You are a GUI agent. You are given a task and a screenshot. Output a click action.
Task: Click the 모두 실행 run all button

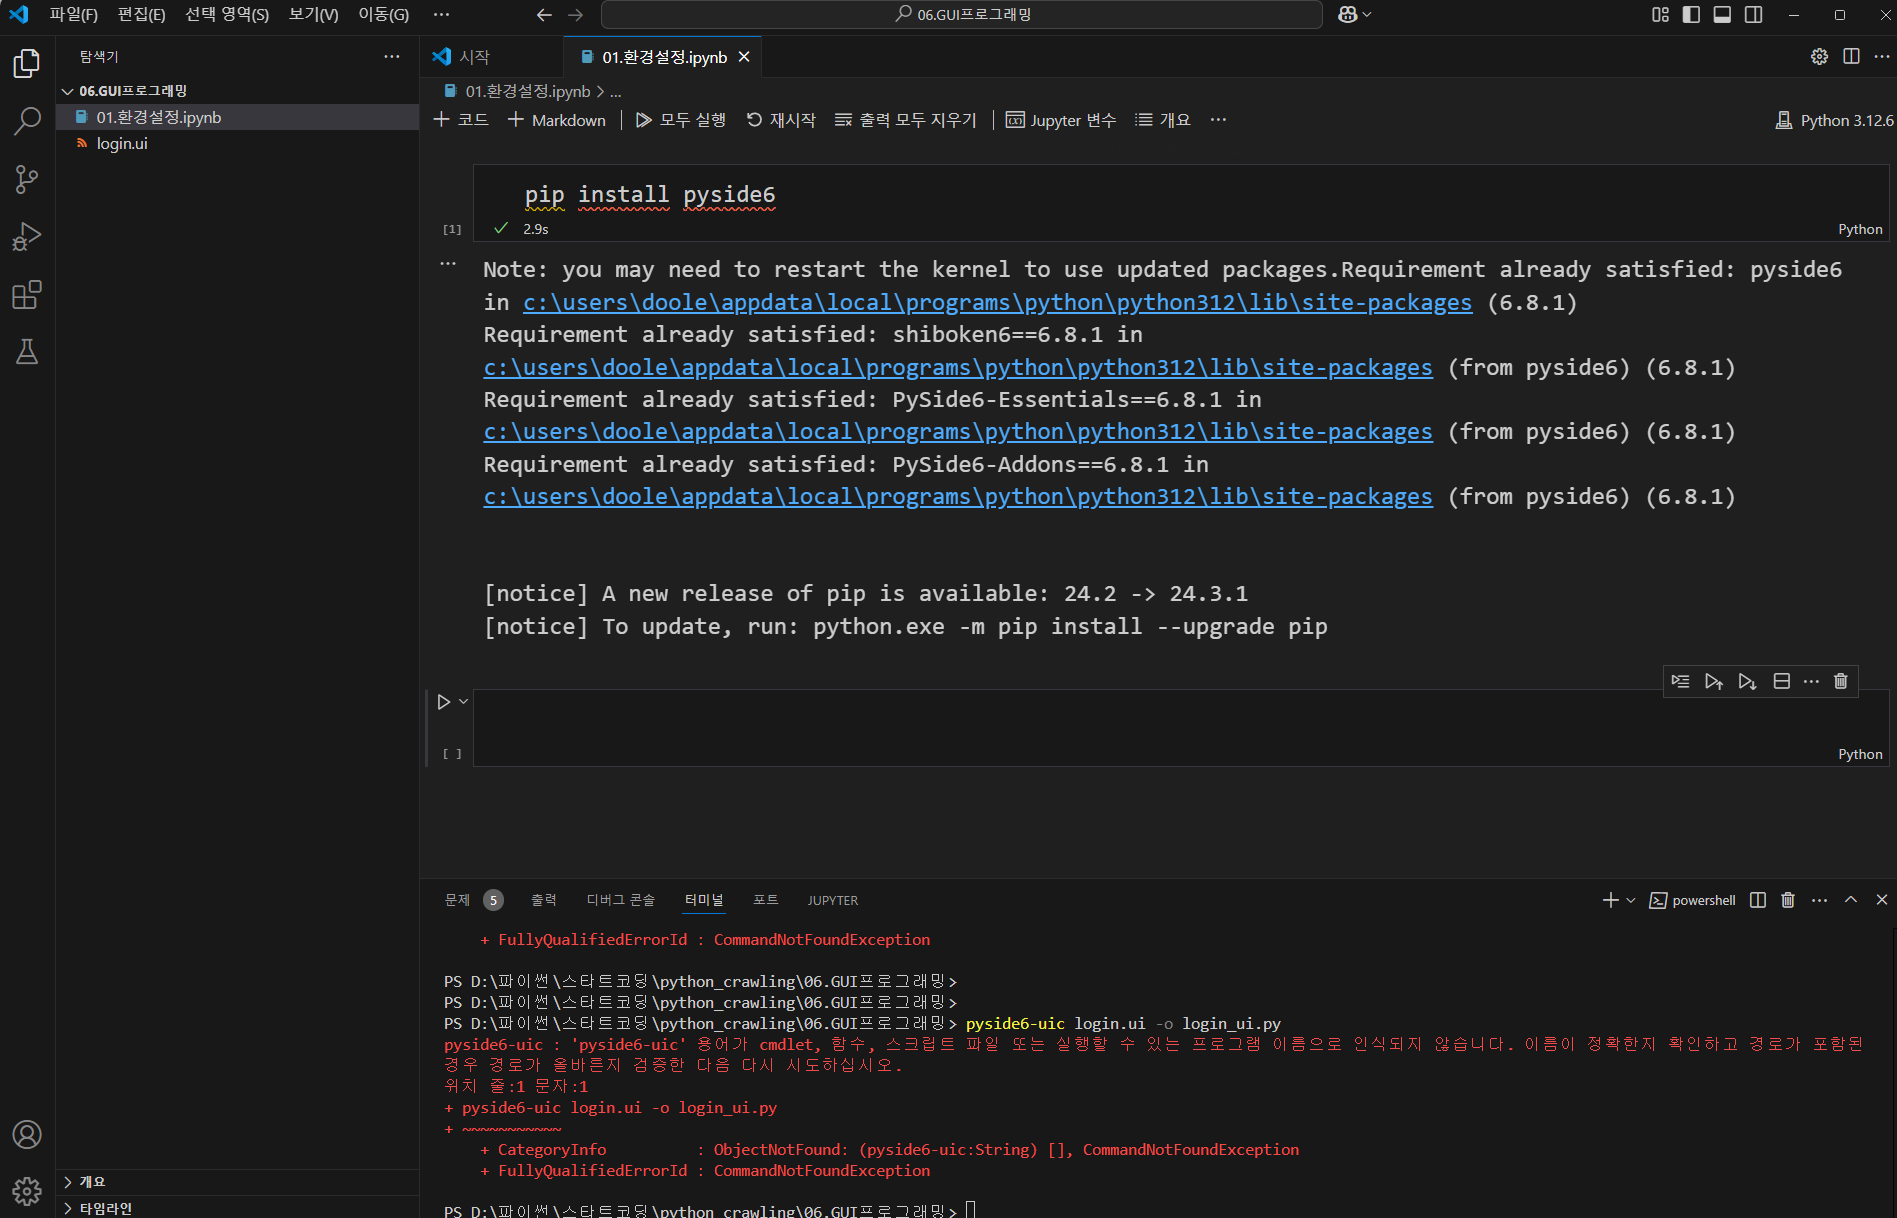pos(681,120)
